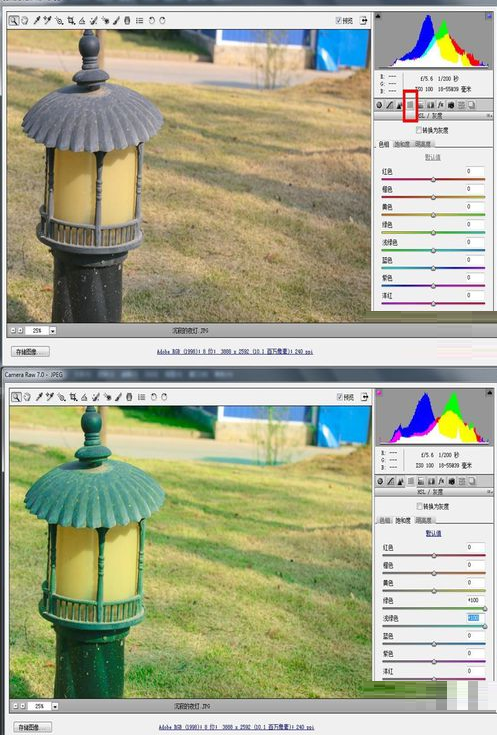The width and height of the screenshot is (497, 735).
Task: Open Tone Curve panel tab in lower window
Action: point(391,481)
